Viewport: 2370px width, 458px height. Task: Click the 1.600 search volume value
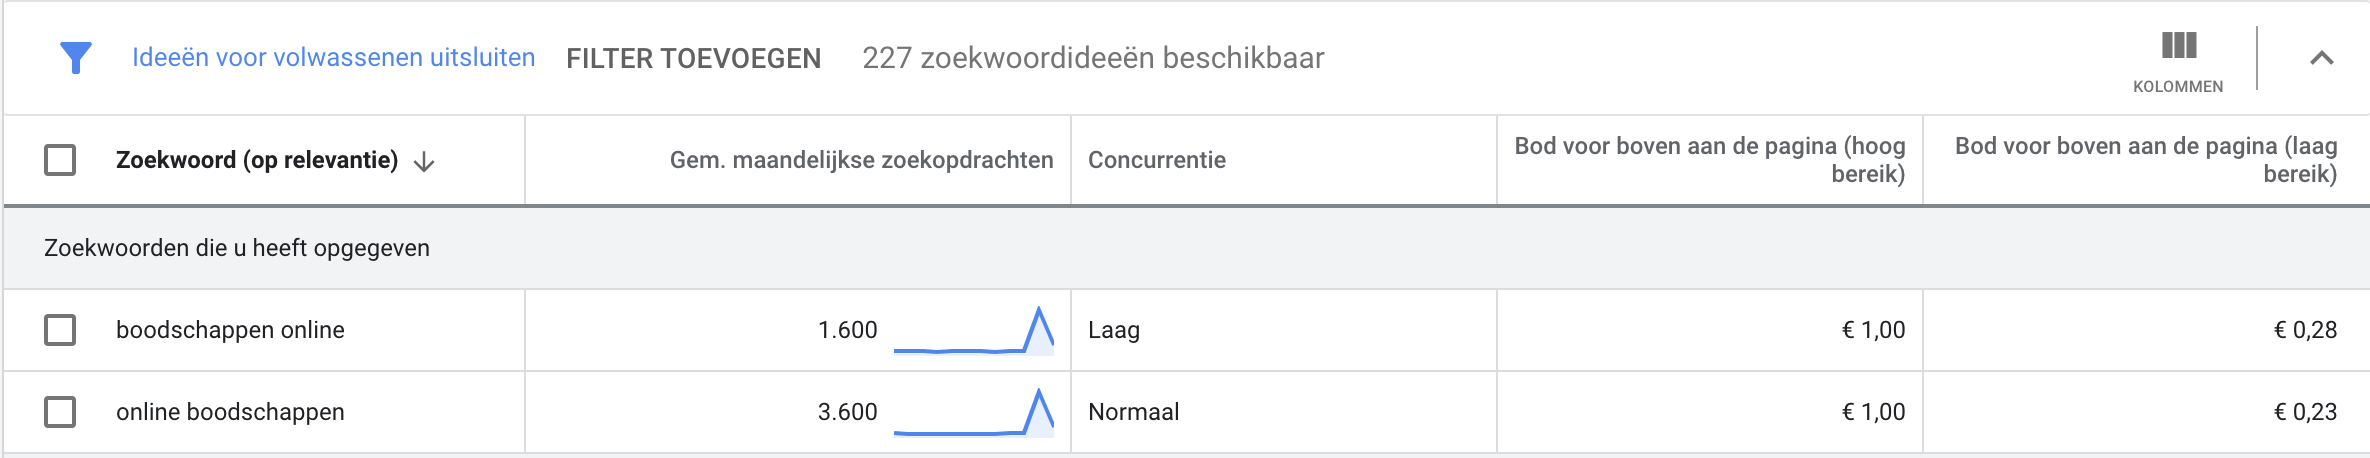click(847, 330)
